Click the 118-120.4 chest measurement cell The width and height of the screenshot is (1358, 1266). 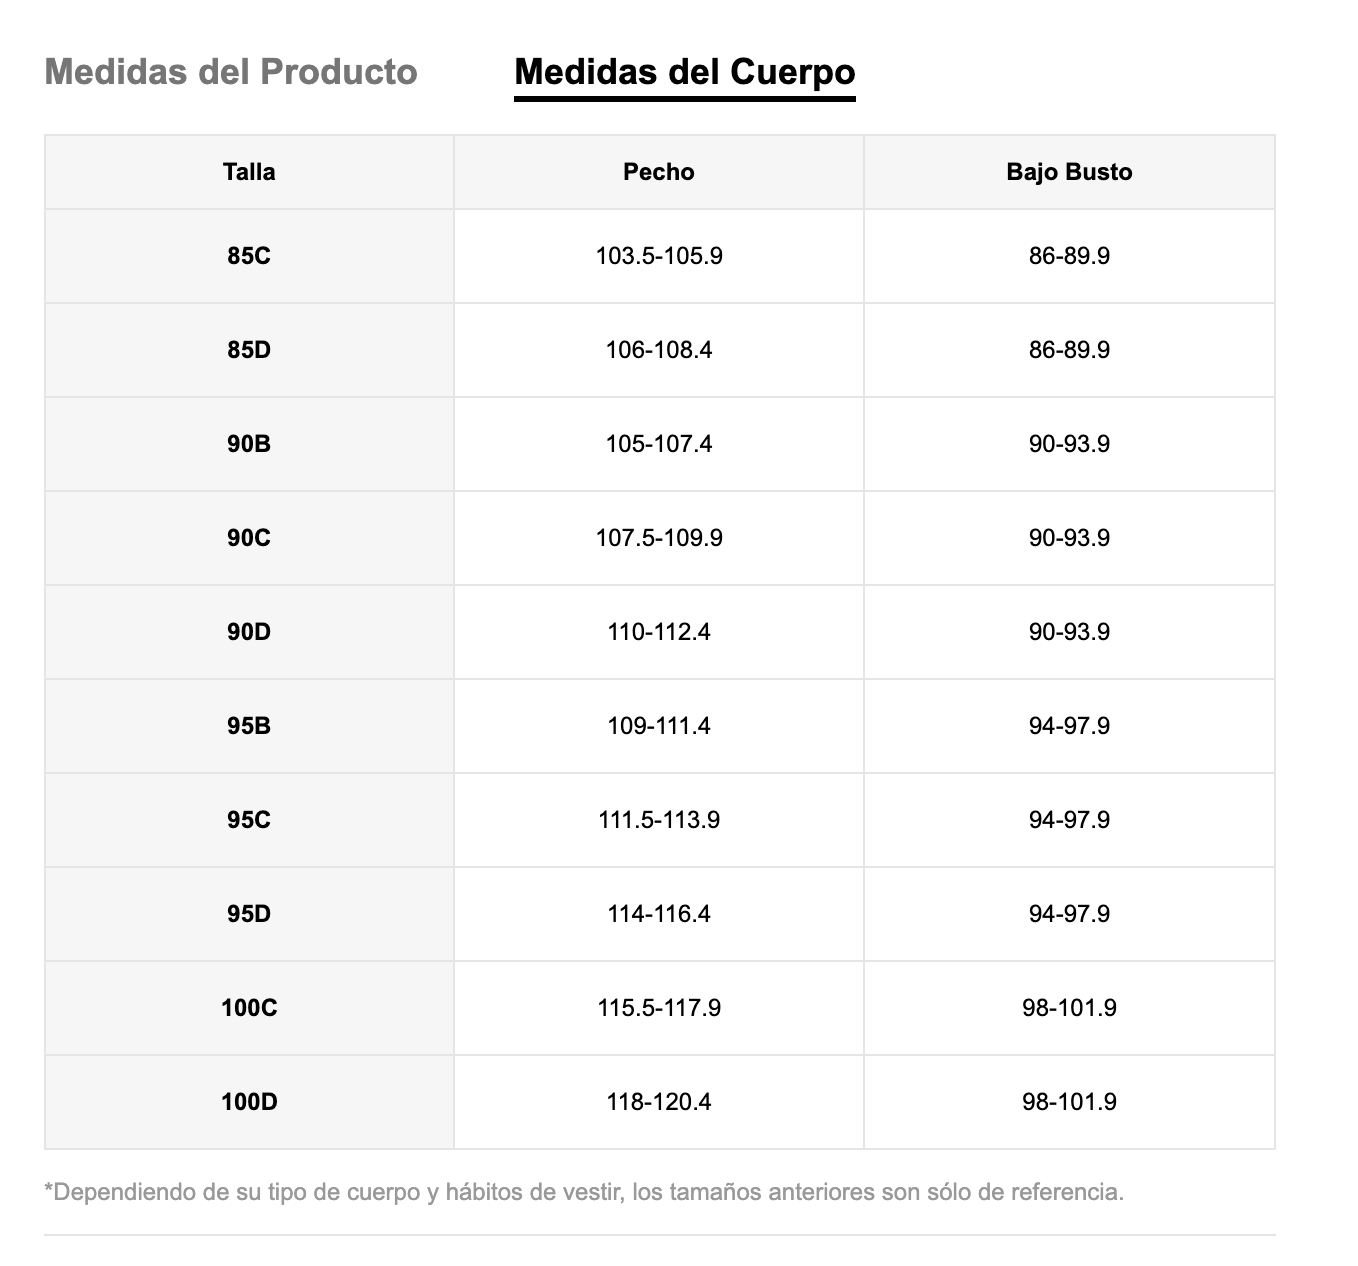(x=659, y=1102)
